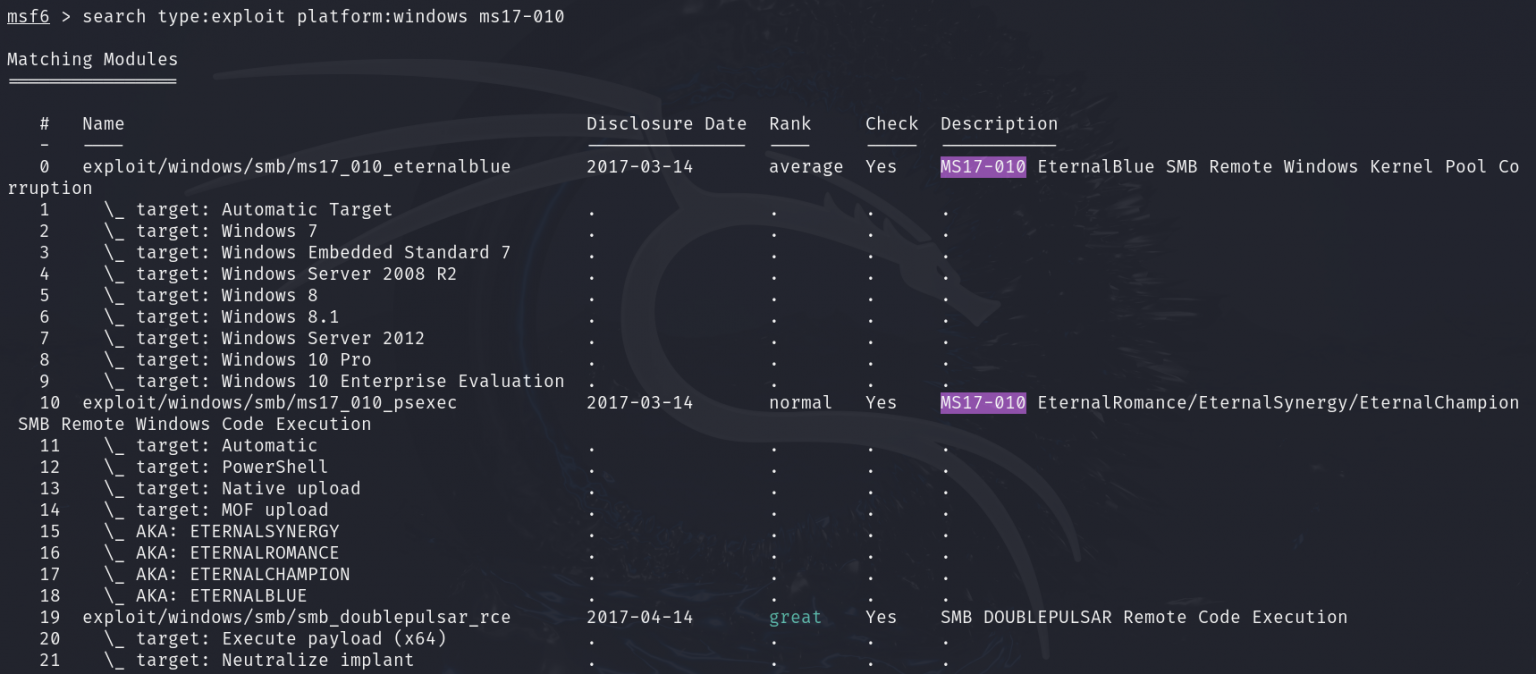Click the green 'great' rank text

795,617
